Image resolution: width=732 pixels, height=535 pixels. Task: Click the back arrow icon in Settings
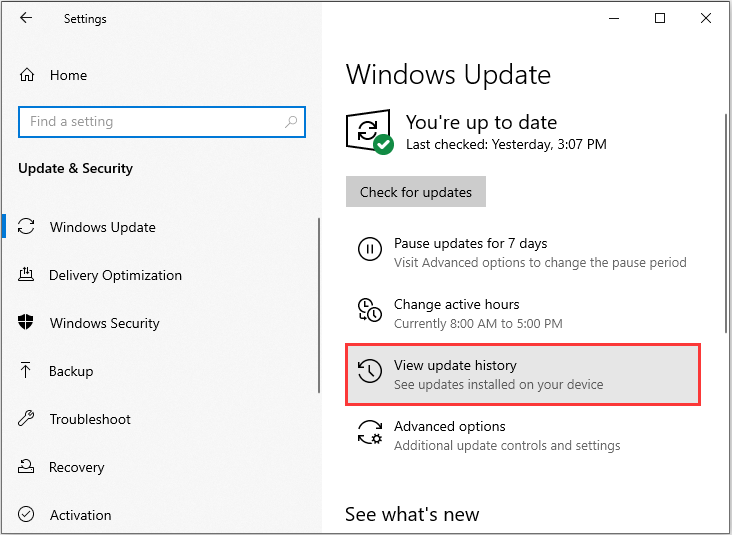click(26, 18)
